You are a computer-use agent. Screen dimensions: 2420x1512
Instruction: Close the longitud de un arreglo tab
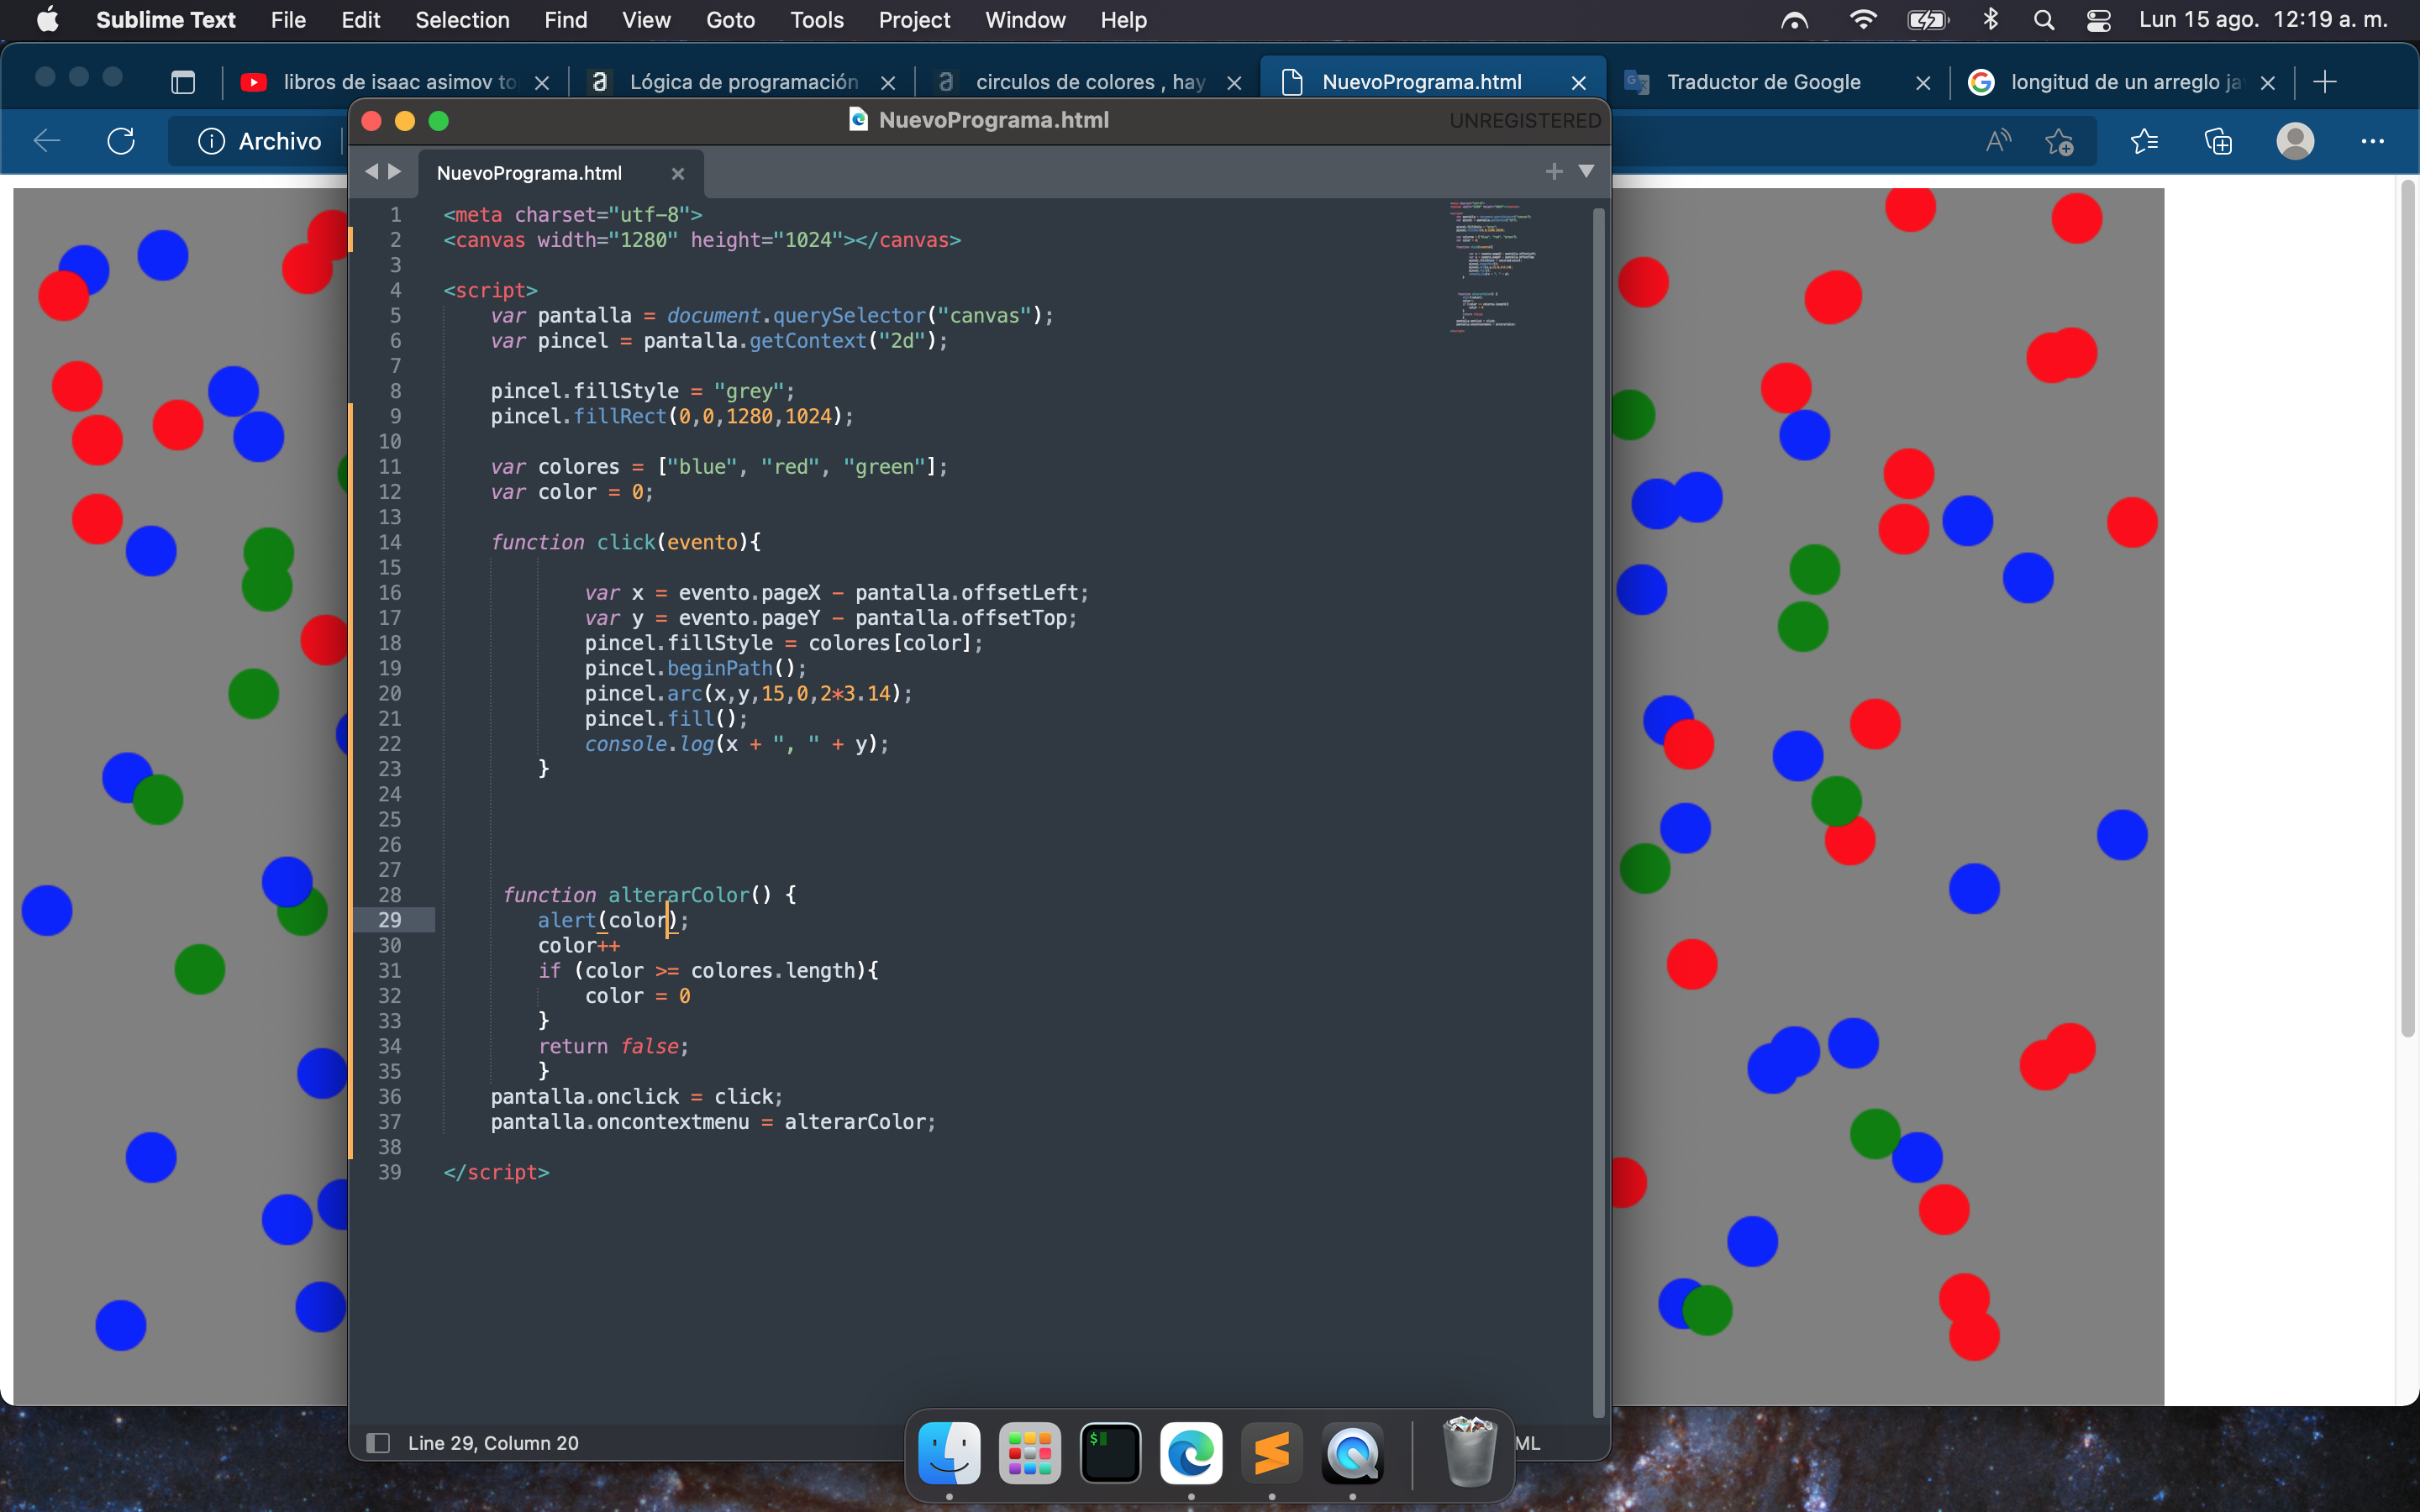[2268, 83]
